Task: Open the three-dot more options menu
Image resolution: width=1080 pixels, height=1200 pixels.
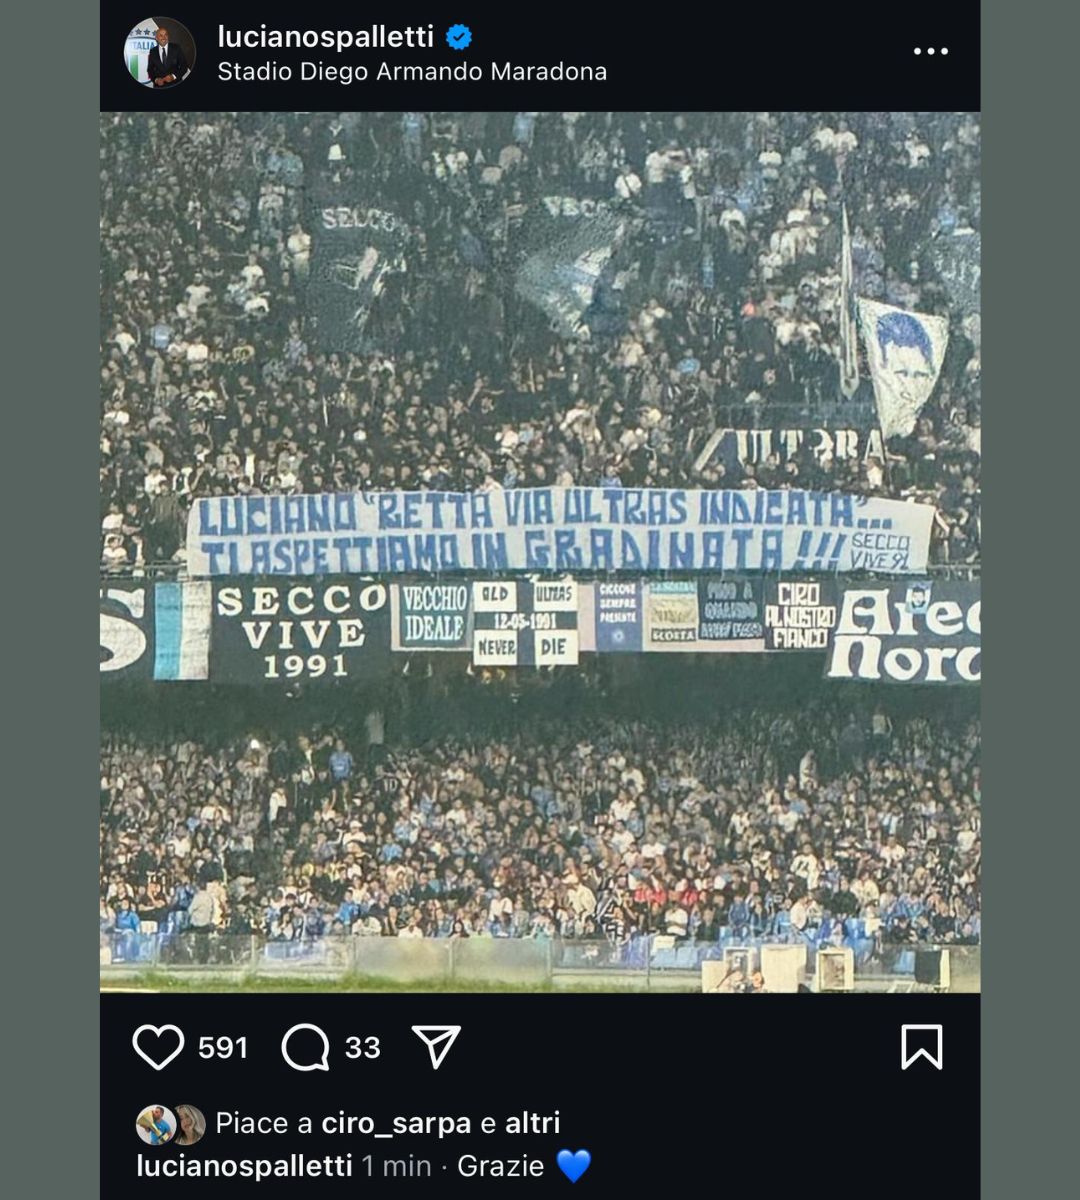Action: pos(930,51)
